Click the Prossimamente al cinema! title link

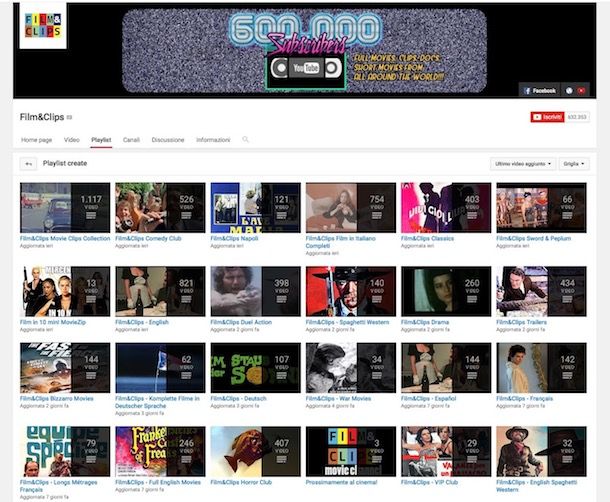[342, 482]
